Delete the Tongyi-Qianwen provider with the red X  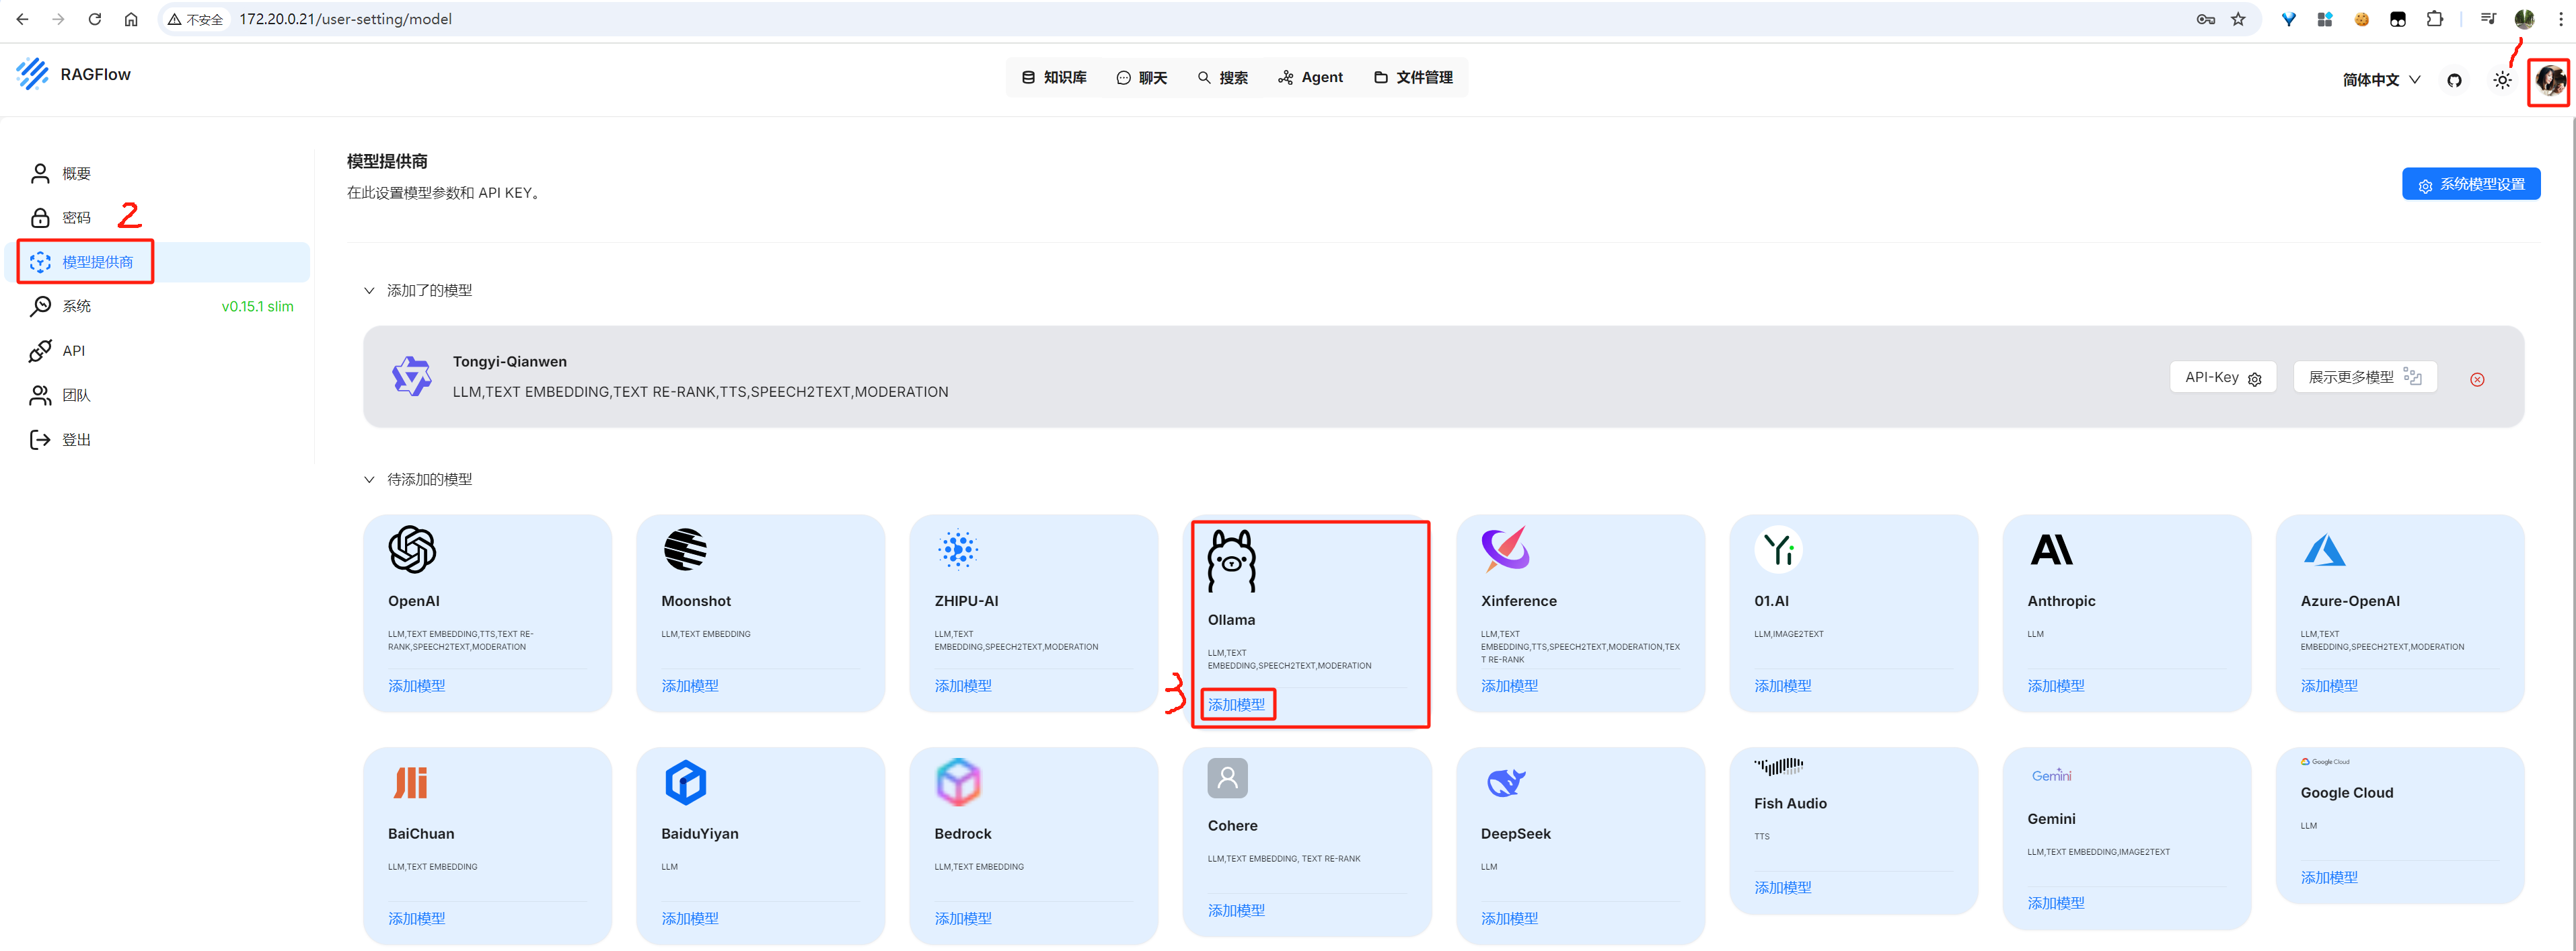(2477, 379)
